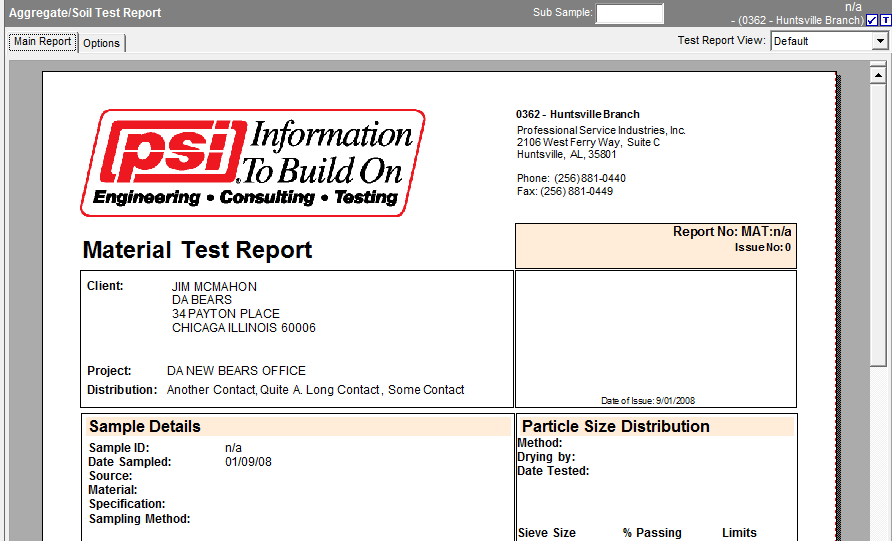Click the Date Sampled value 01/09/08

tap(248, 462)
